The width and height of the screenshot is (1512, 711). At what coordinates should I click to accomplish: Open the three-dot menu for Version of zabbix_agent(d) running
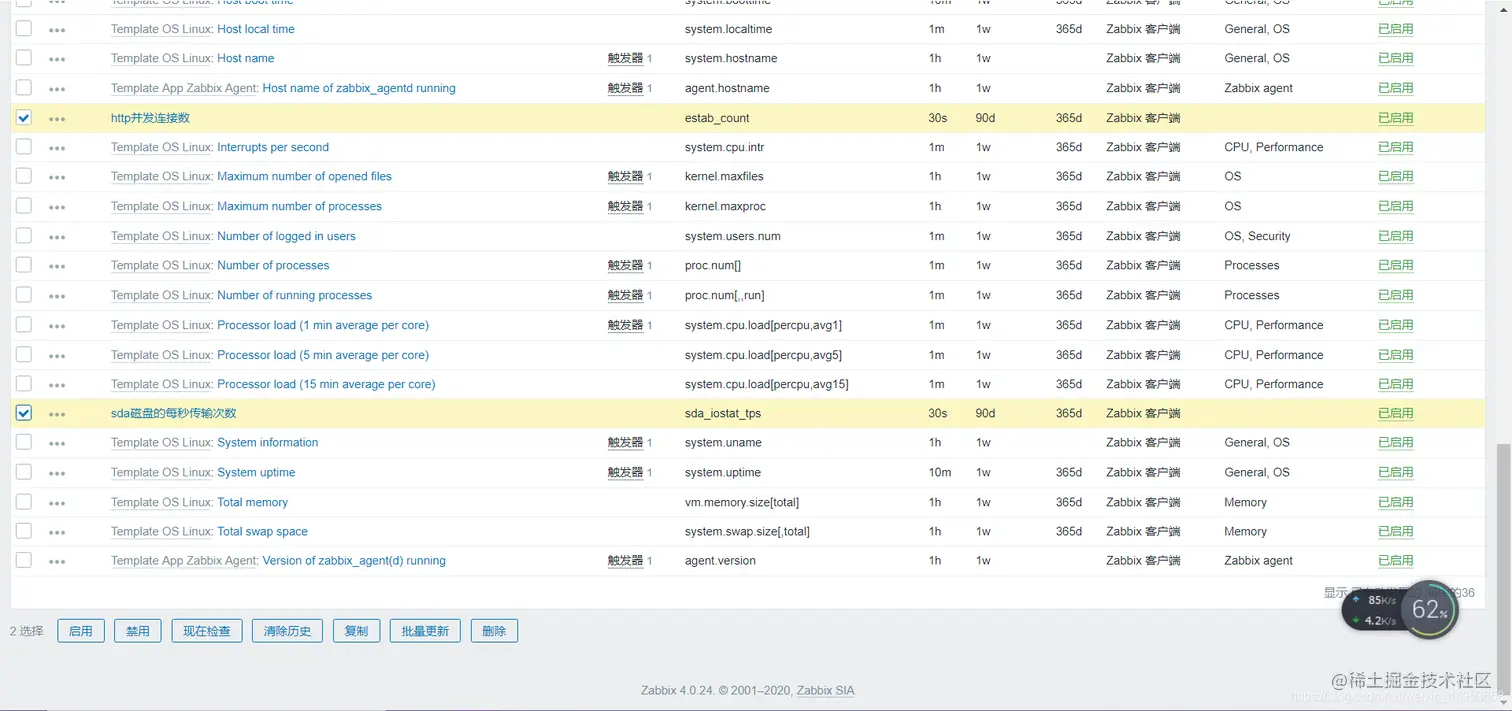click(57, 562)
